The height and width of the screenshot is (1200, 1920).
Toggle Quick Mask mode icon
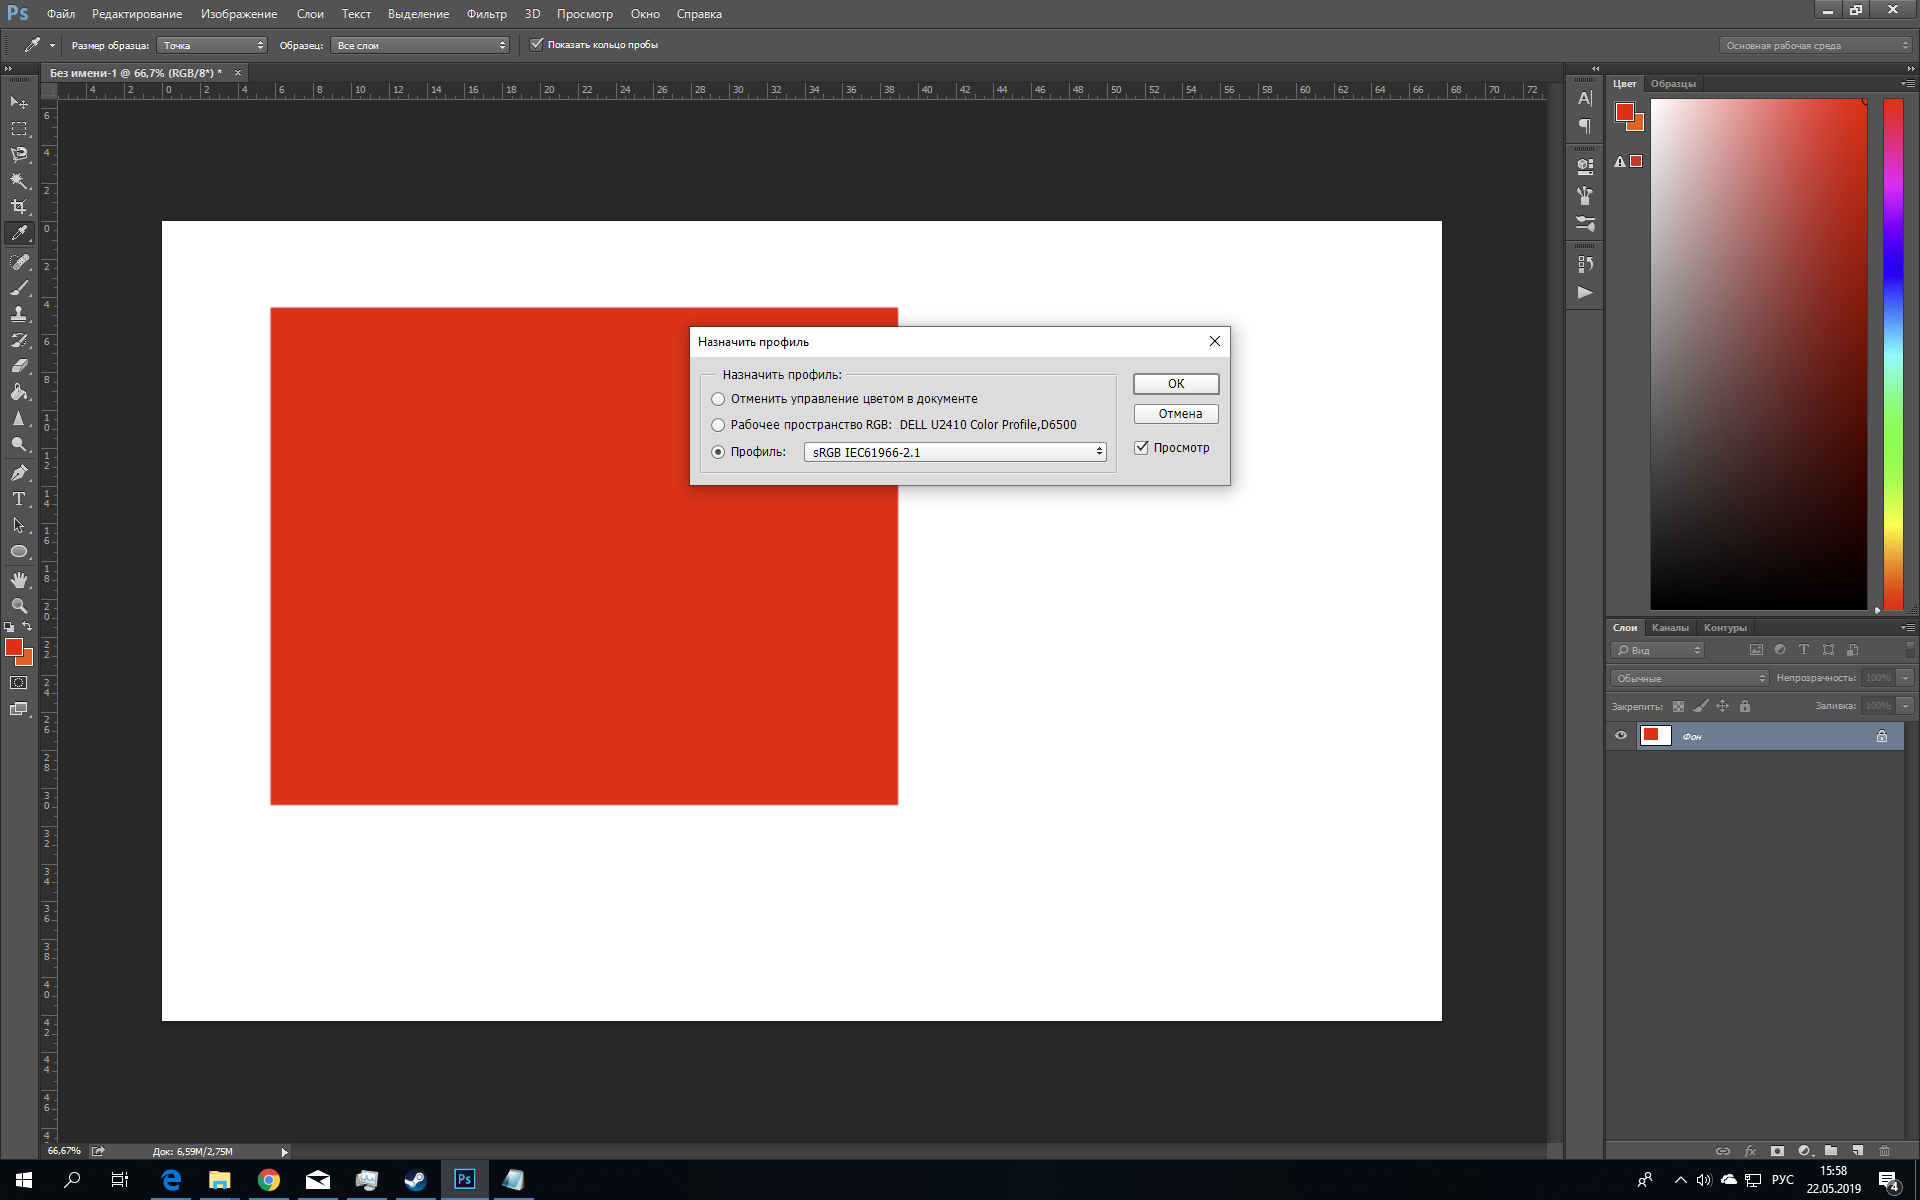pos(19,683)
